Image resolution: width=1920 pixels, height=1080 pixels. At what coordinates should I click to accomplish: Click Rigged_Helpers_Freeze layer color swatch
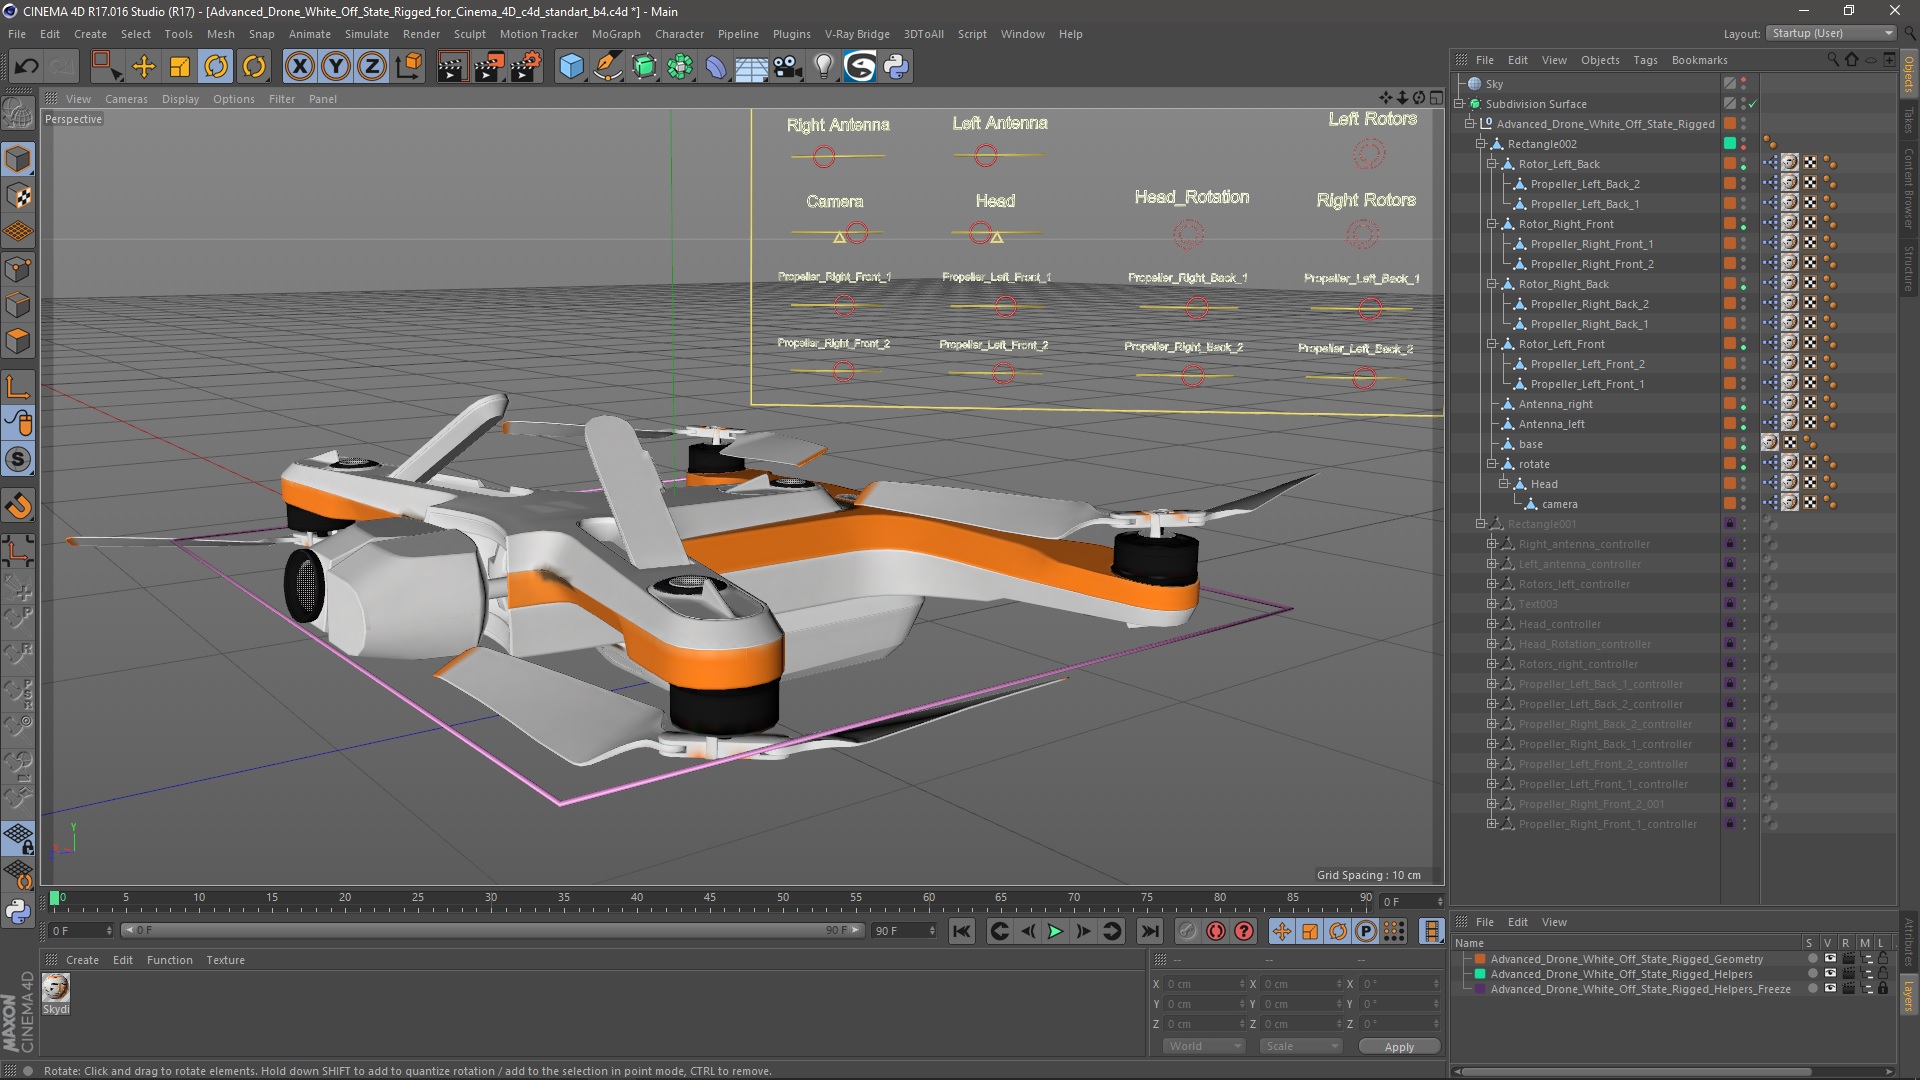[x=1480, y=989]
